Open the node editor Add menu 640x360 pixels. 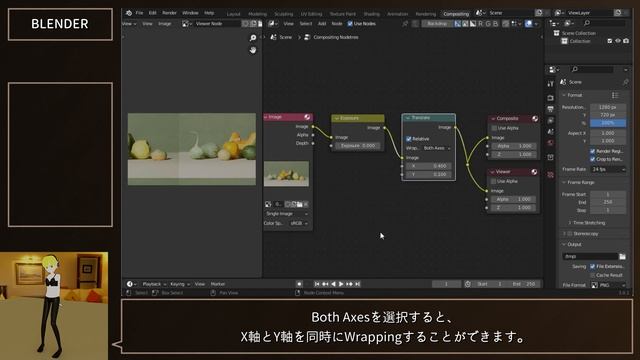pyautogui.click(x=322, y=24)
